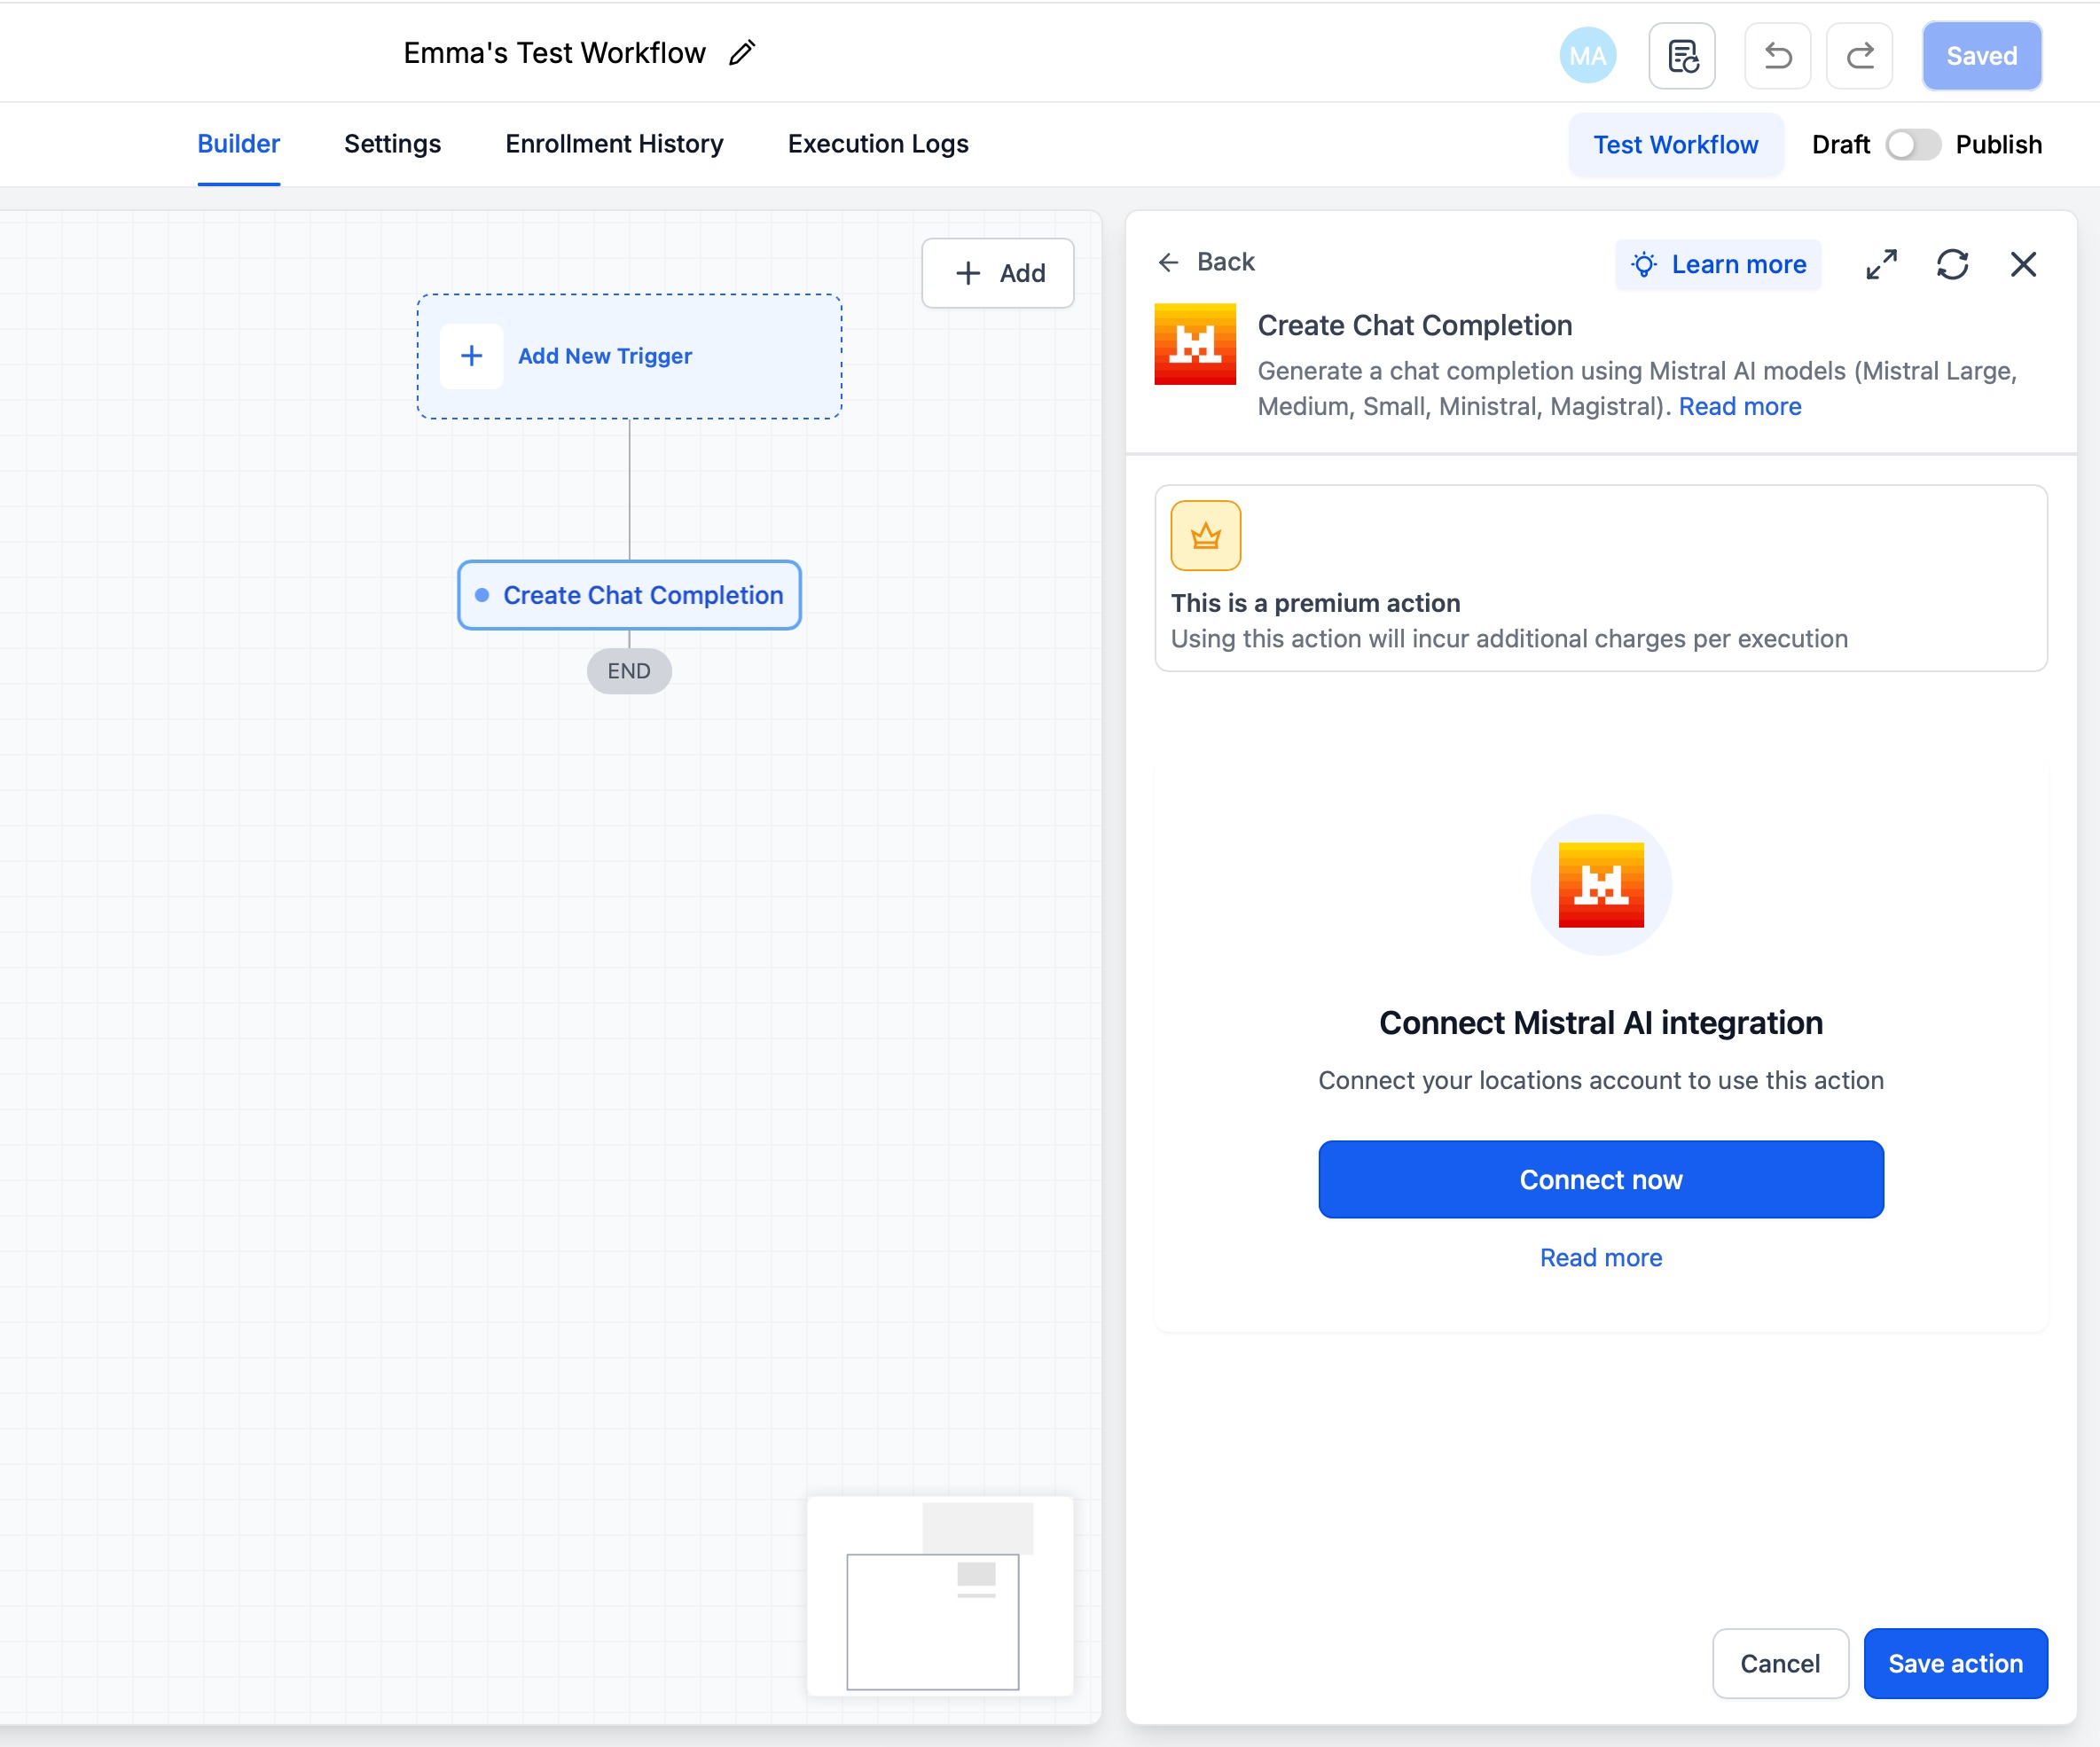Viewport: 2100px width, 1747px height.
Task: Open the MA user avatar
Action: pos(1587,56)
